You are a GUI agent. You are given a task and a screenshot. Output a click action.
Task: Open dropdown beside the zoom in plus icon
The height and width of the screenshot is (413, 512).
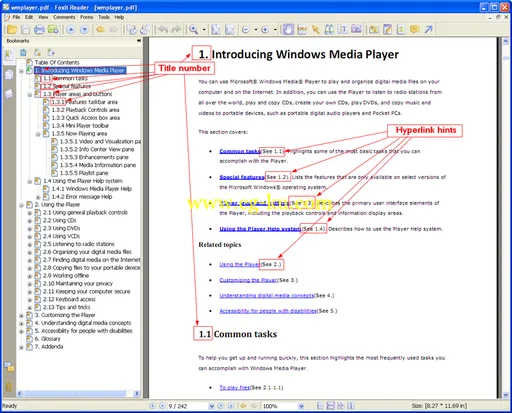(x=275, y=30)
